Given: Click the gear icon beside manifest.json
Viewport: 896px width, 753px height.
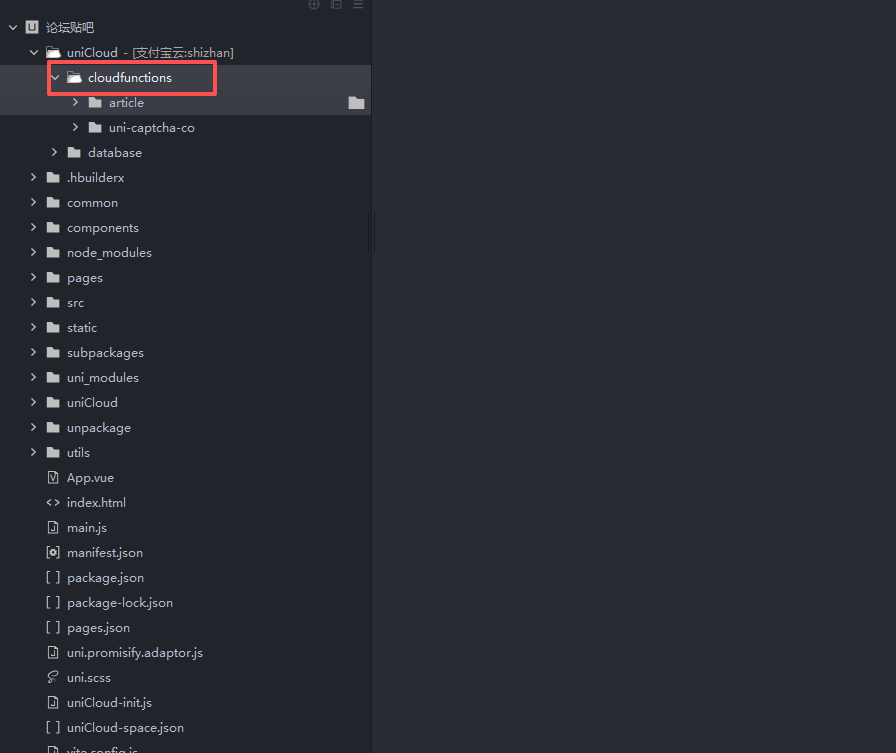Looking at the screenshot, I should pyautogui.click(x=53, y=552).
